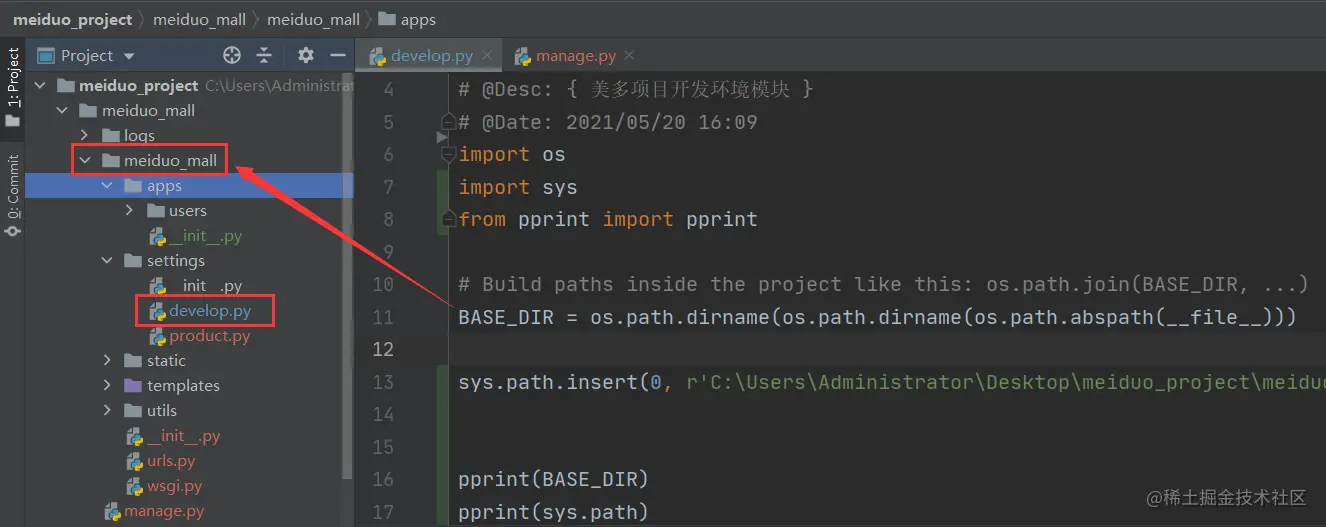This screenshot has height=527, width=1326.
Task: Expand the templates folder
Action: tap(108, 386)
